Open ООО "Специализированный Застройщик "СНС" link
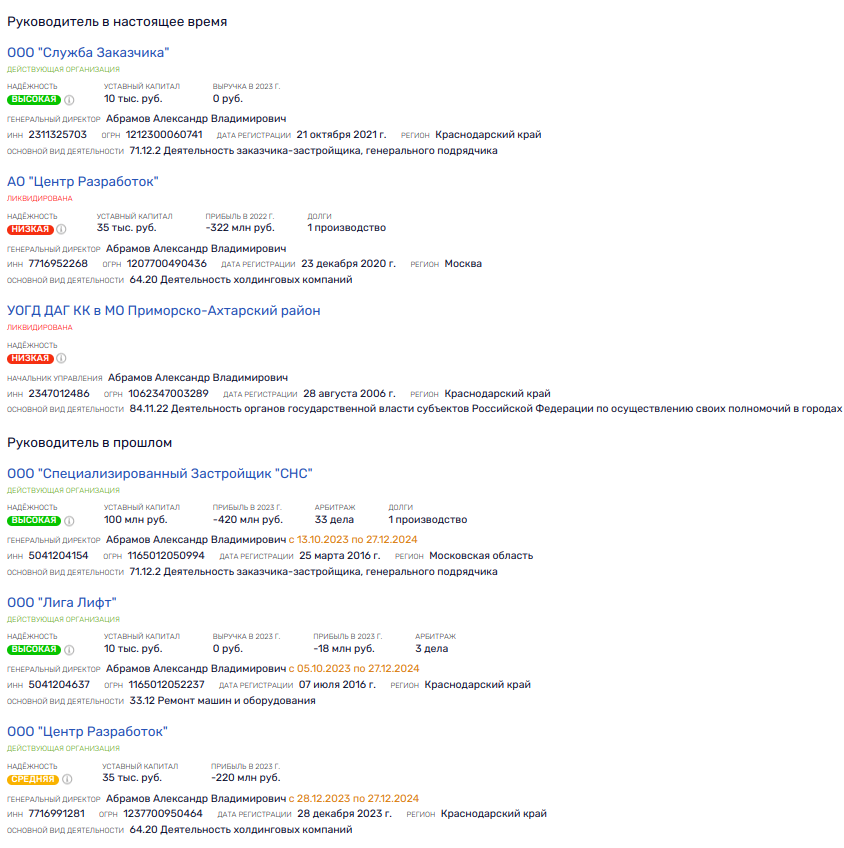This screenshot has width=844, height=848. [160, 473]
